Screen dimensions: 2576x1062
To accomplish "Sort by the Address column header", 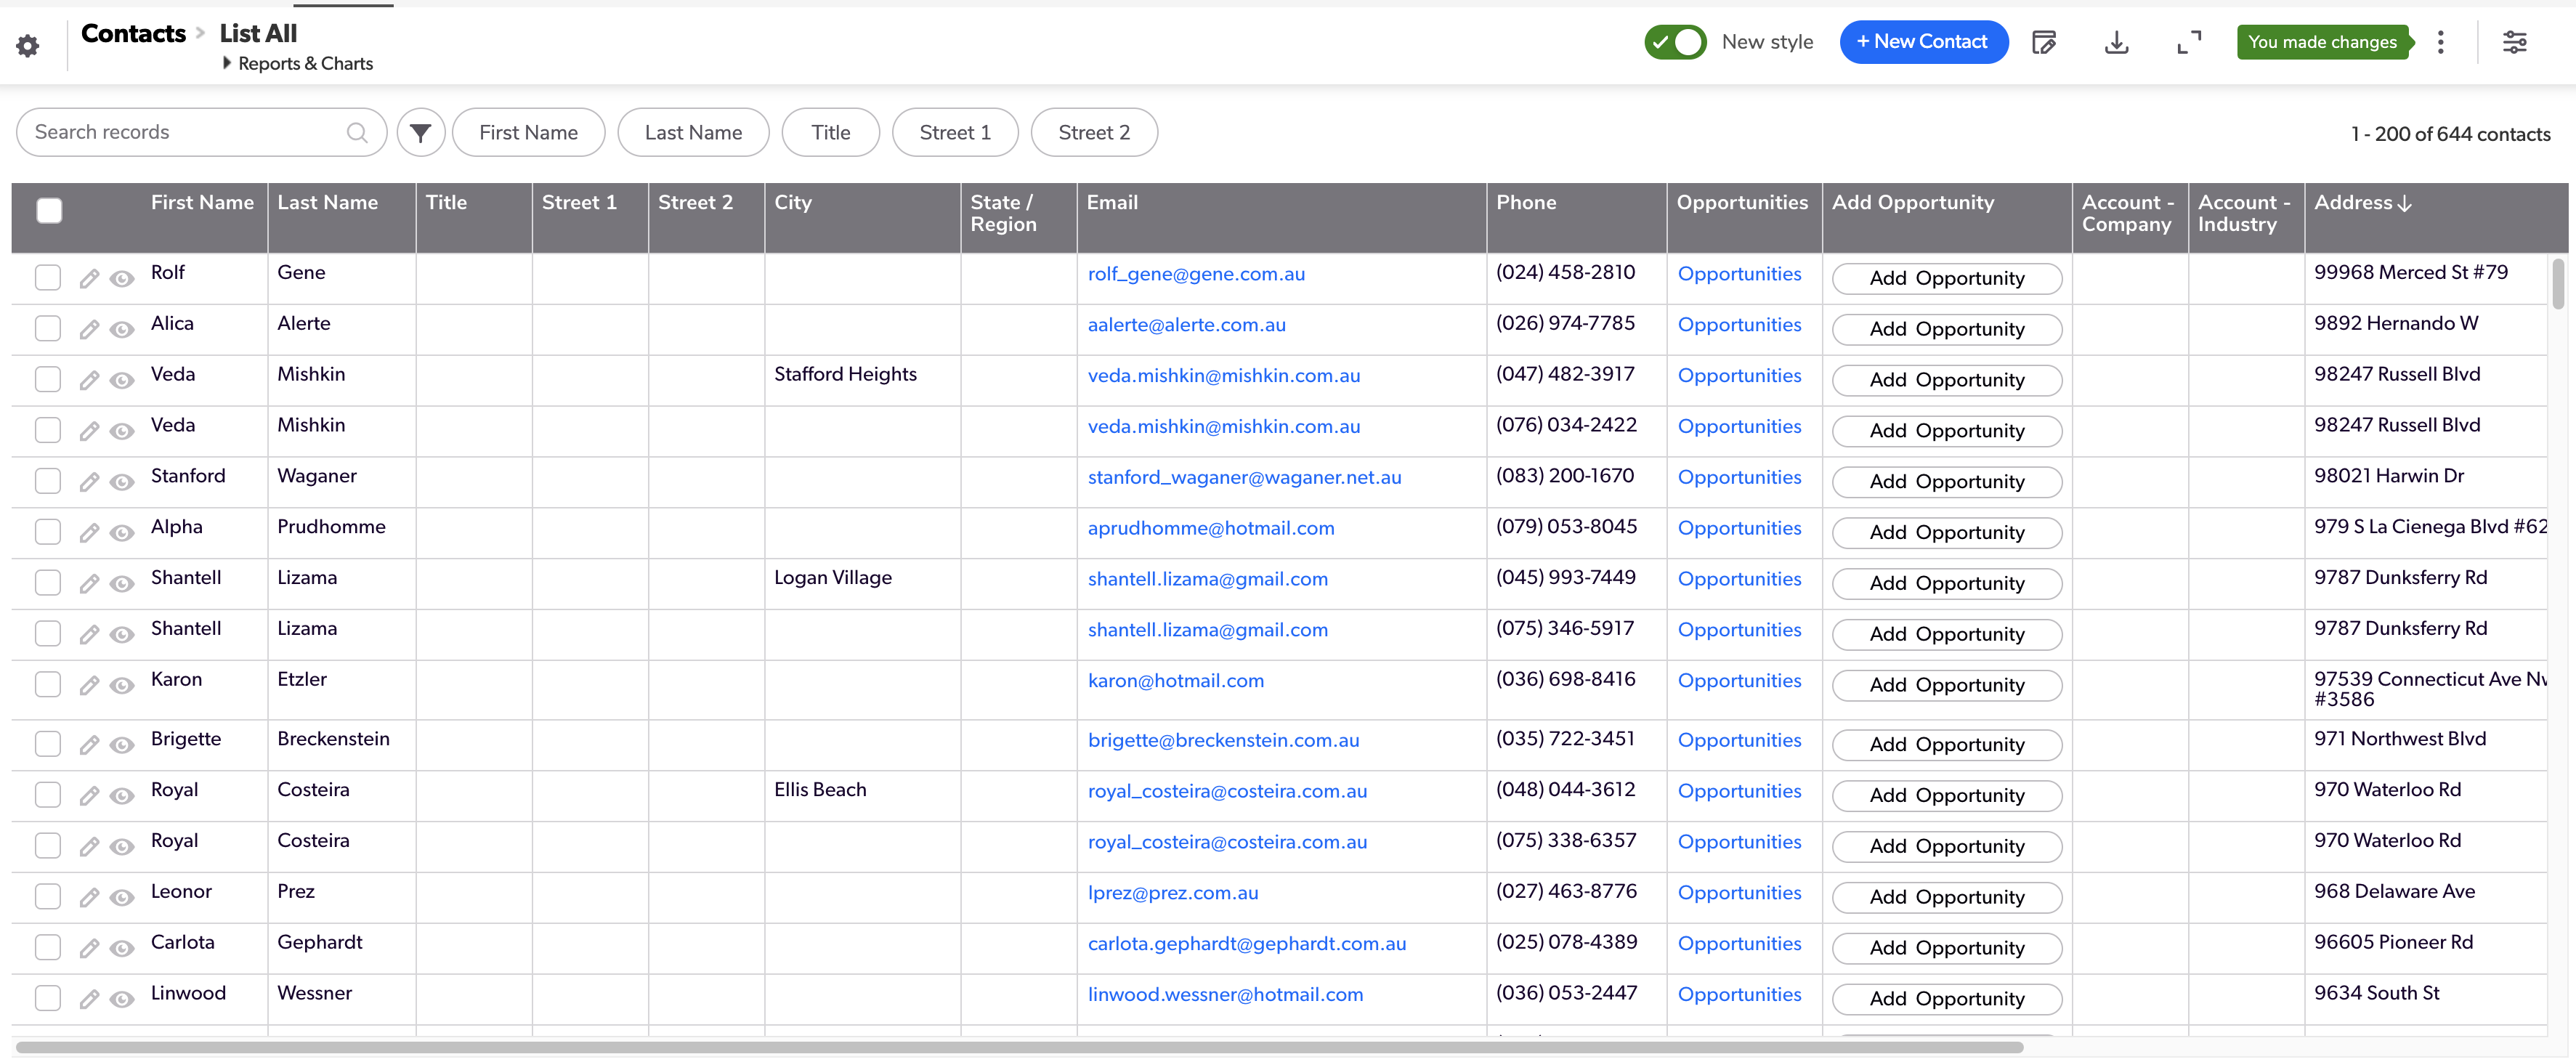I will tap(2363, 203).
